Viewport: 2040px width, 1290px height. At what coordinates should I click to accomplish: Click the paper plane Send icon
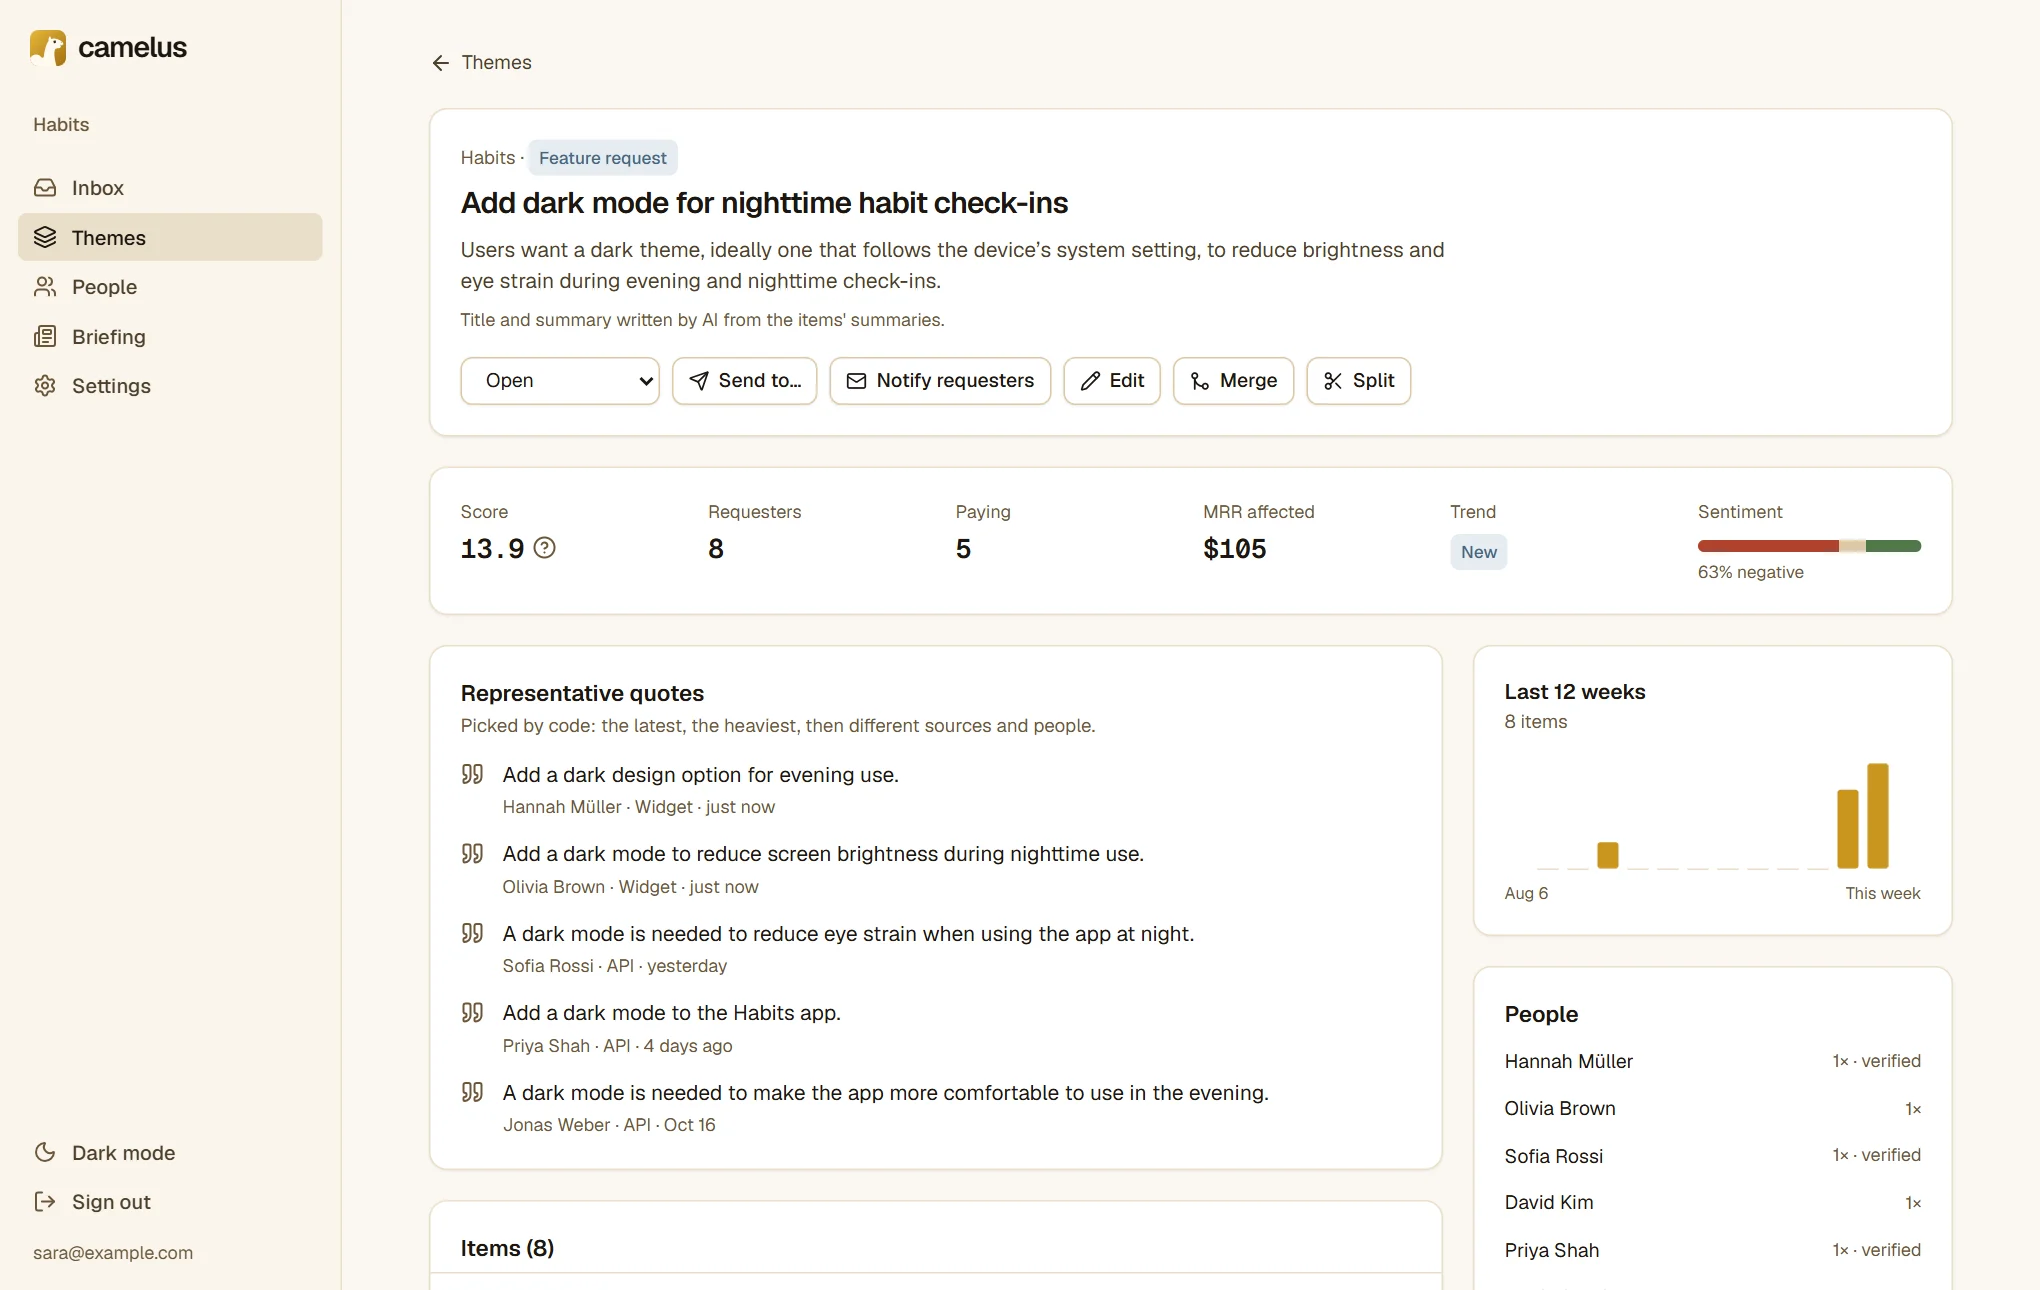click(699, 381)
